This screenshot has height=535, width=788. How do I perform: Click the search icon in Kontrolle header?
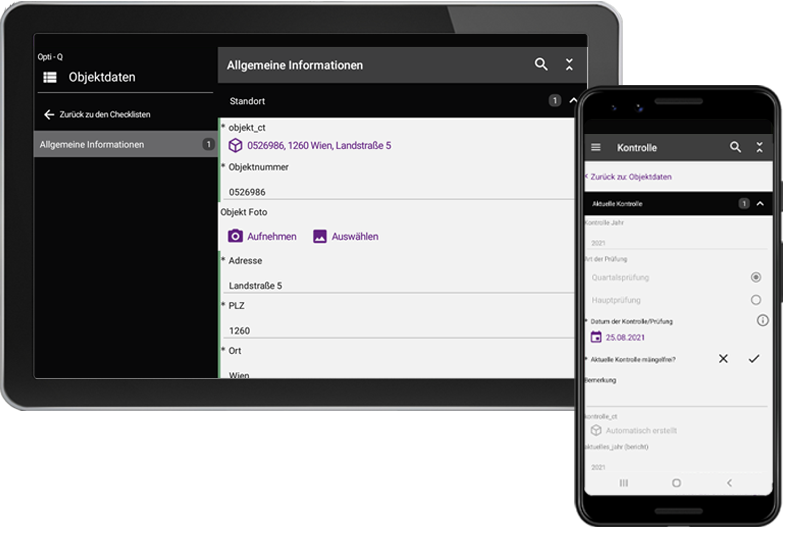click(x=735, y=148)
